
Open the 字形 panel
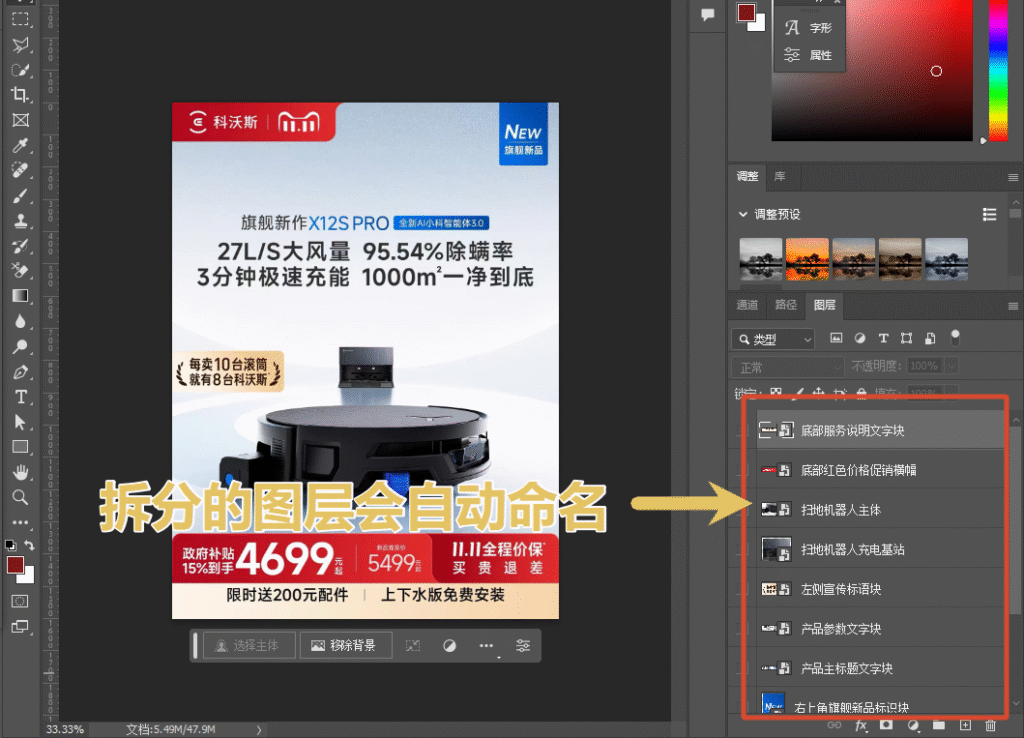click(810, 28)
